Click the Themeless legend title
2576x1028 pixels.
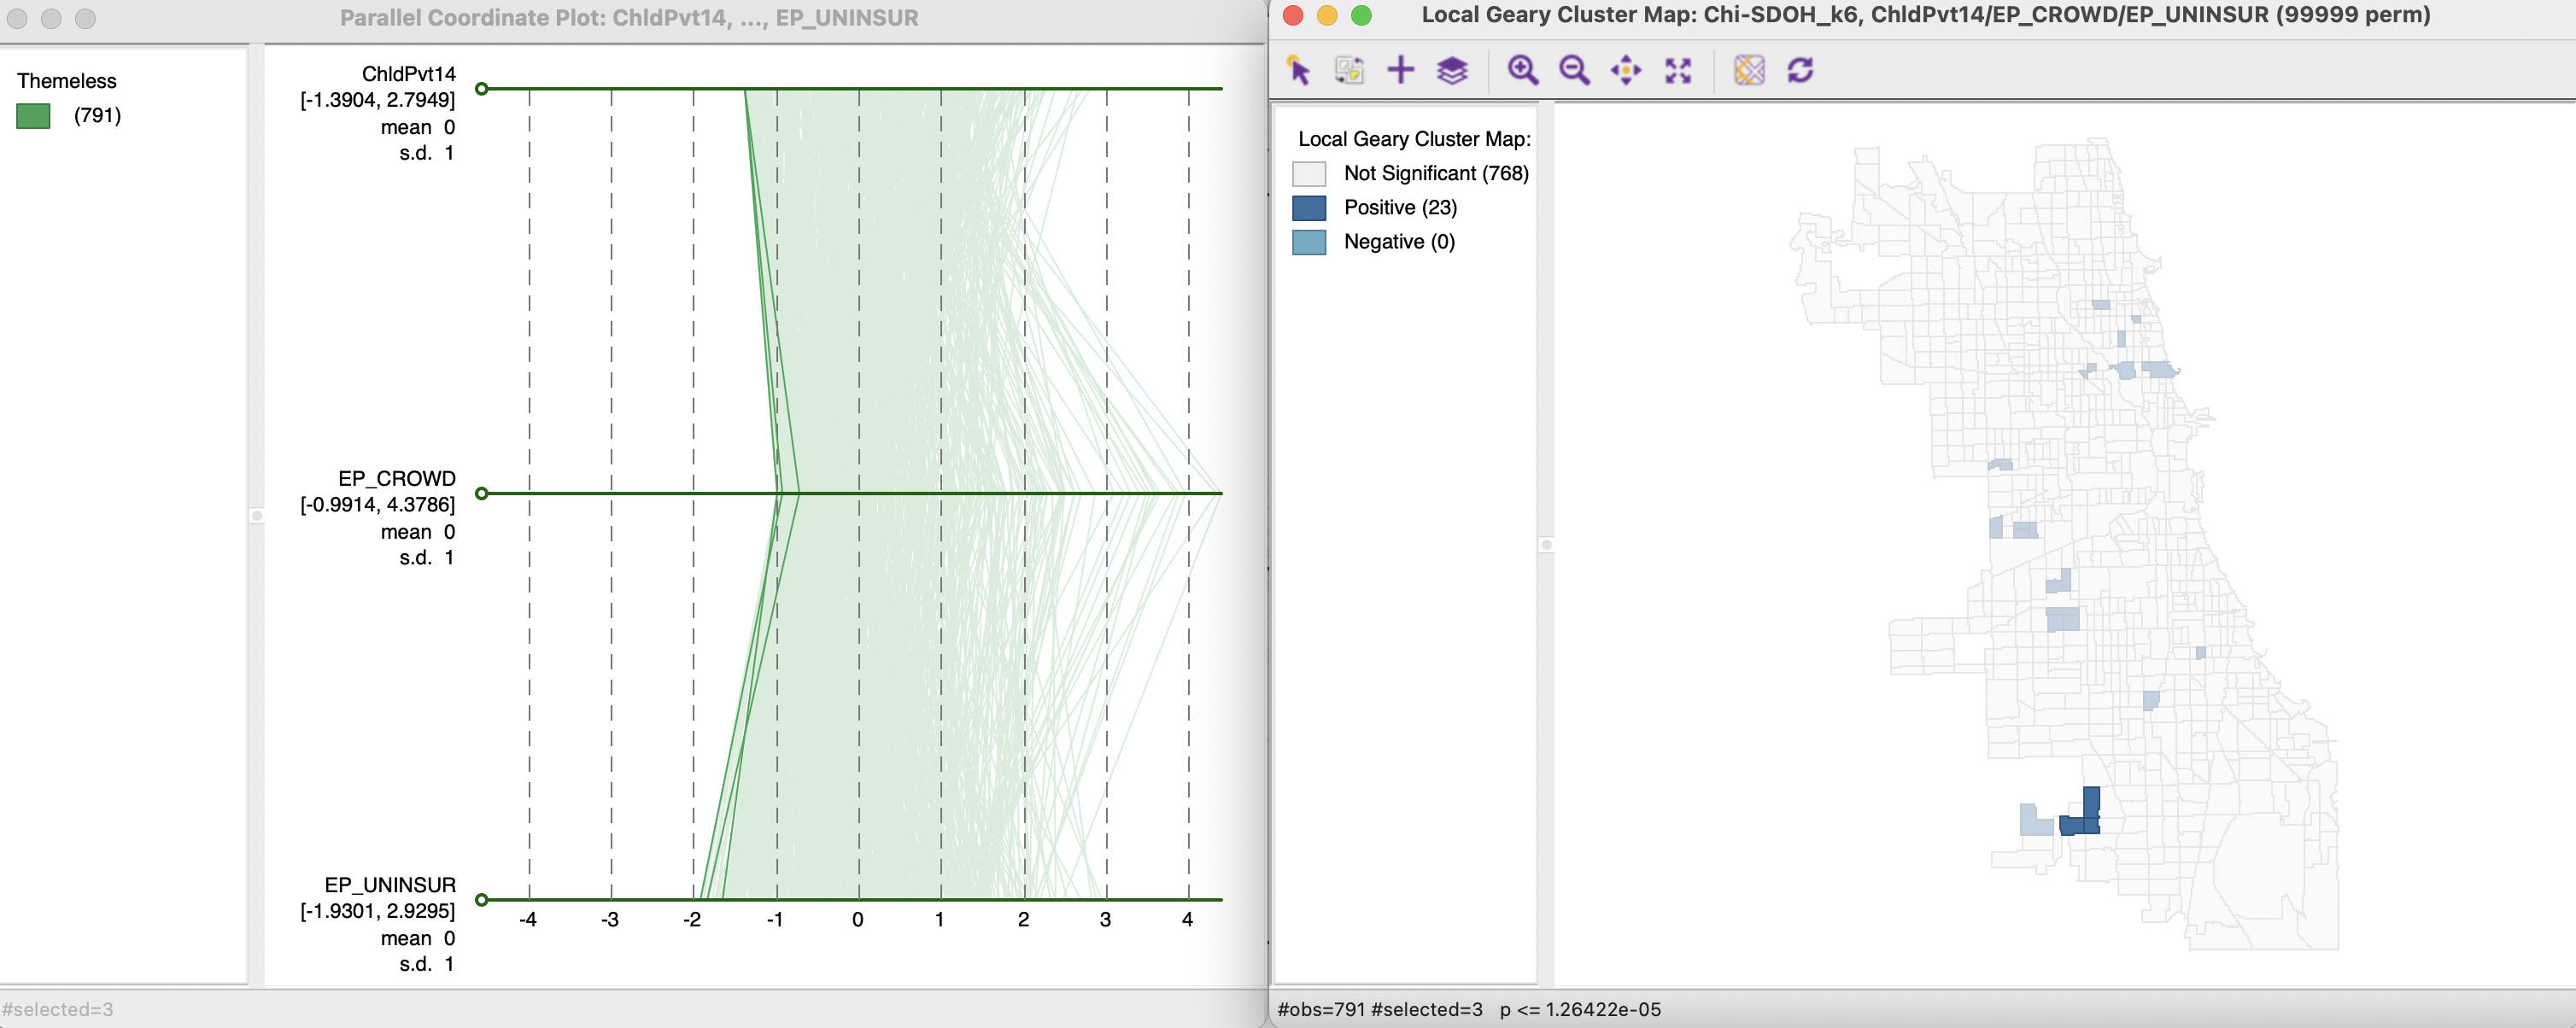point(66,81)
